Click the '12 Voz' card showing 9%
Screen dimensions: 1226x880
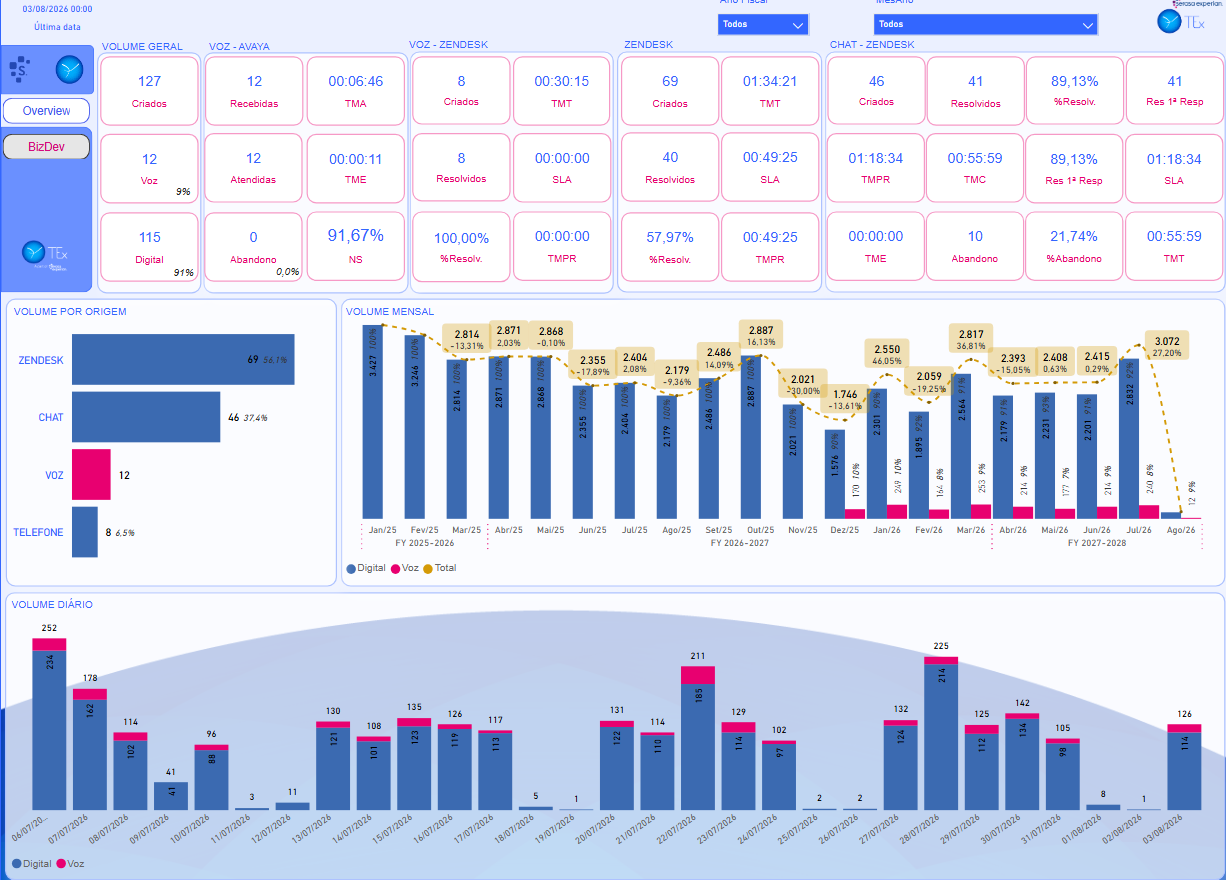coord(149,169)
